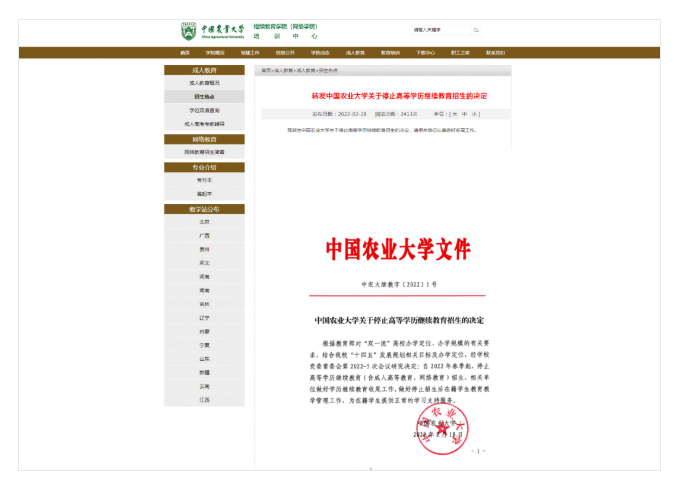Viewport: 688px width, 486px height.
Task: Click the red article title 转发中国农业大学关于停止…
Action: (x=399, y=96)
